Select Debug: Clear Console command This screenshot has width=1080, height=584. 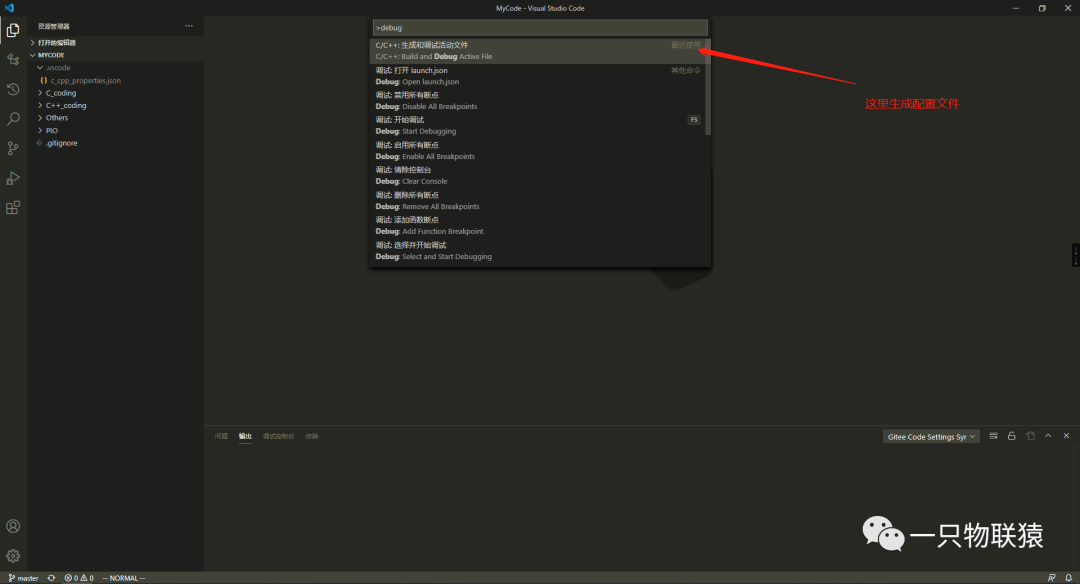coord(537,176)
